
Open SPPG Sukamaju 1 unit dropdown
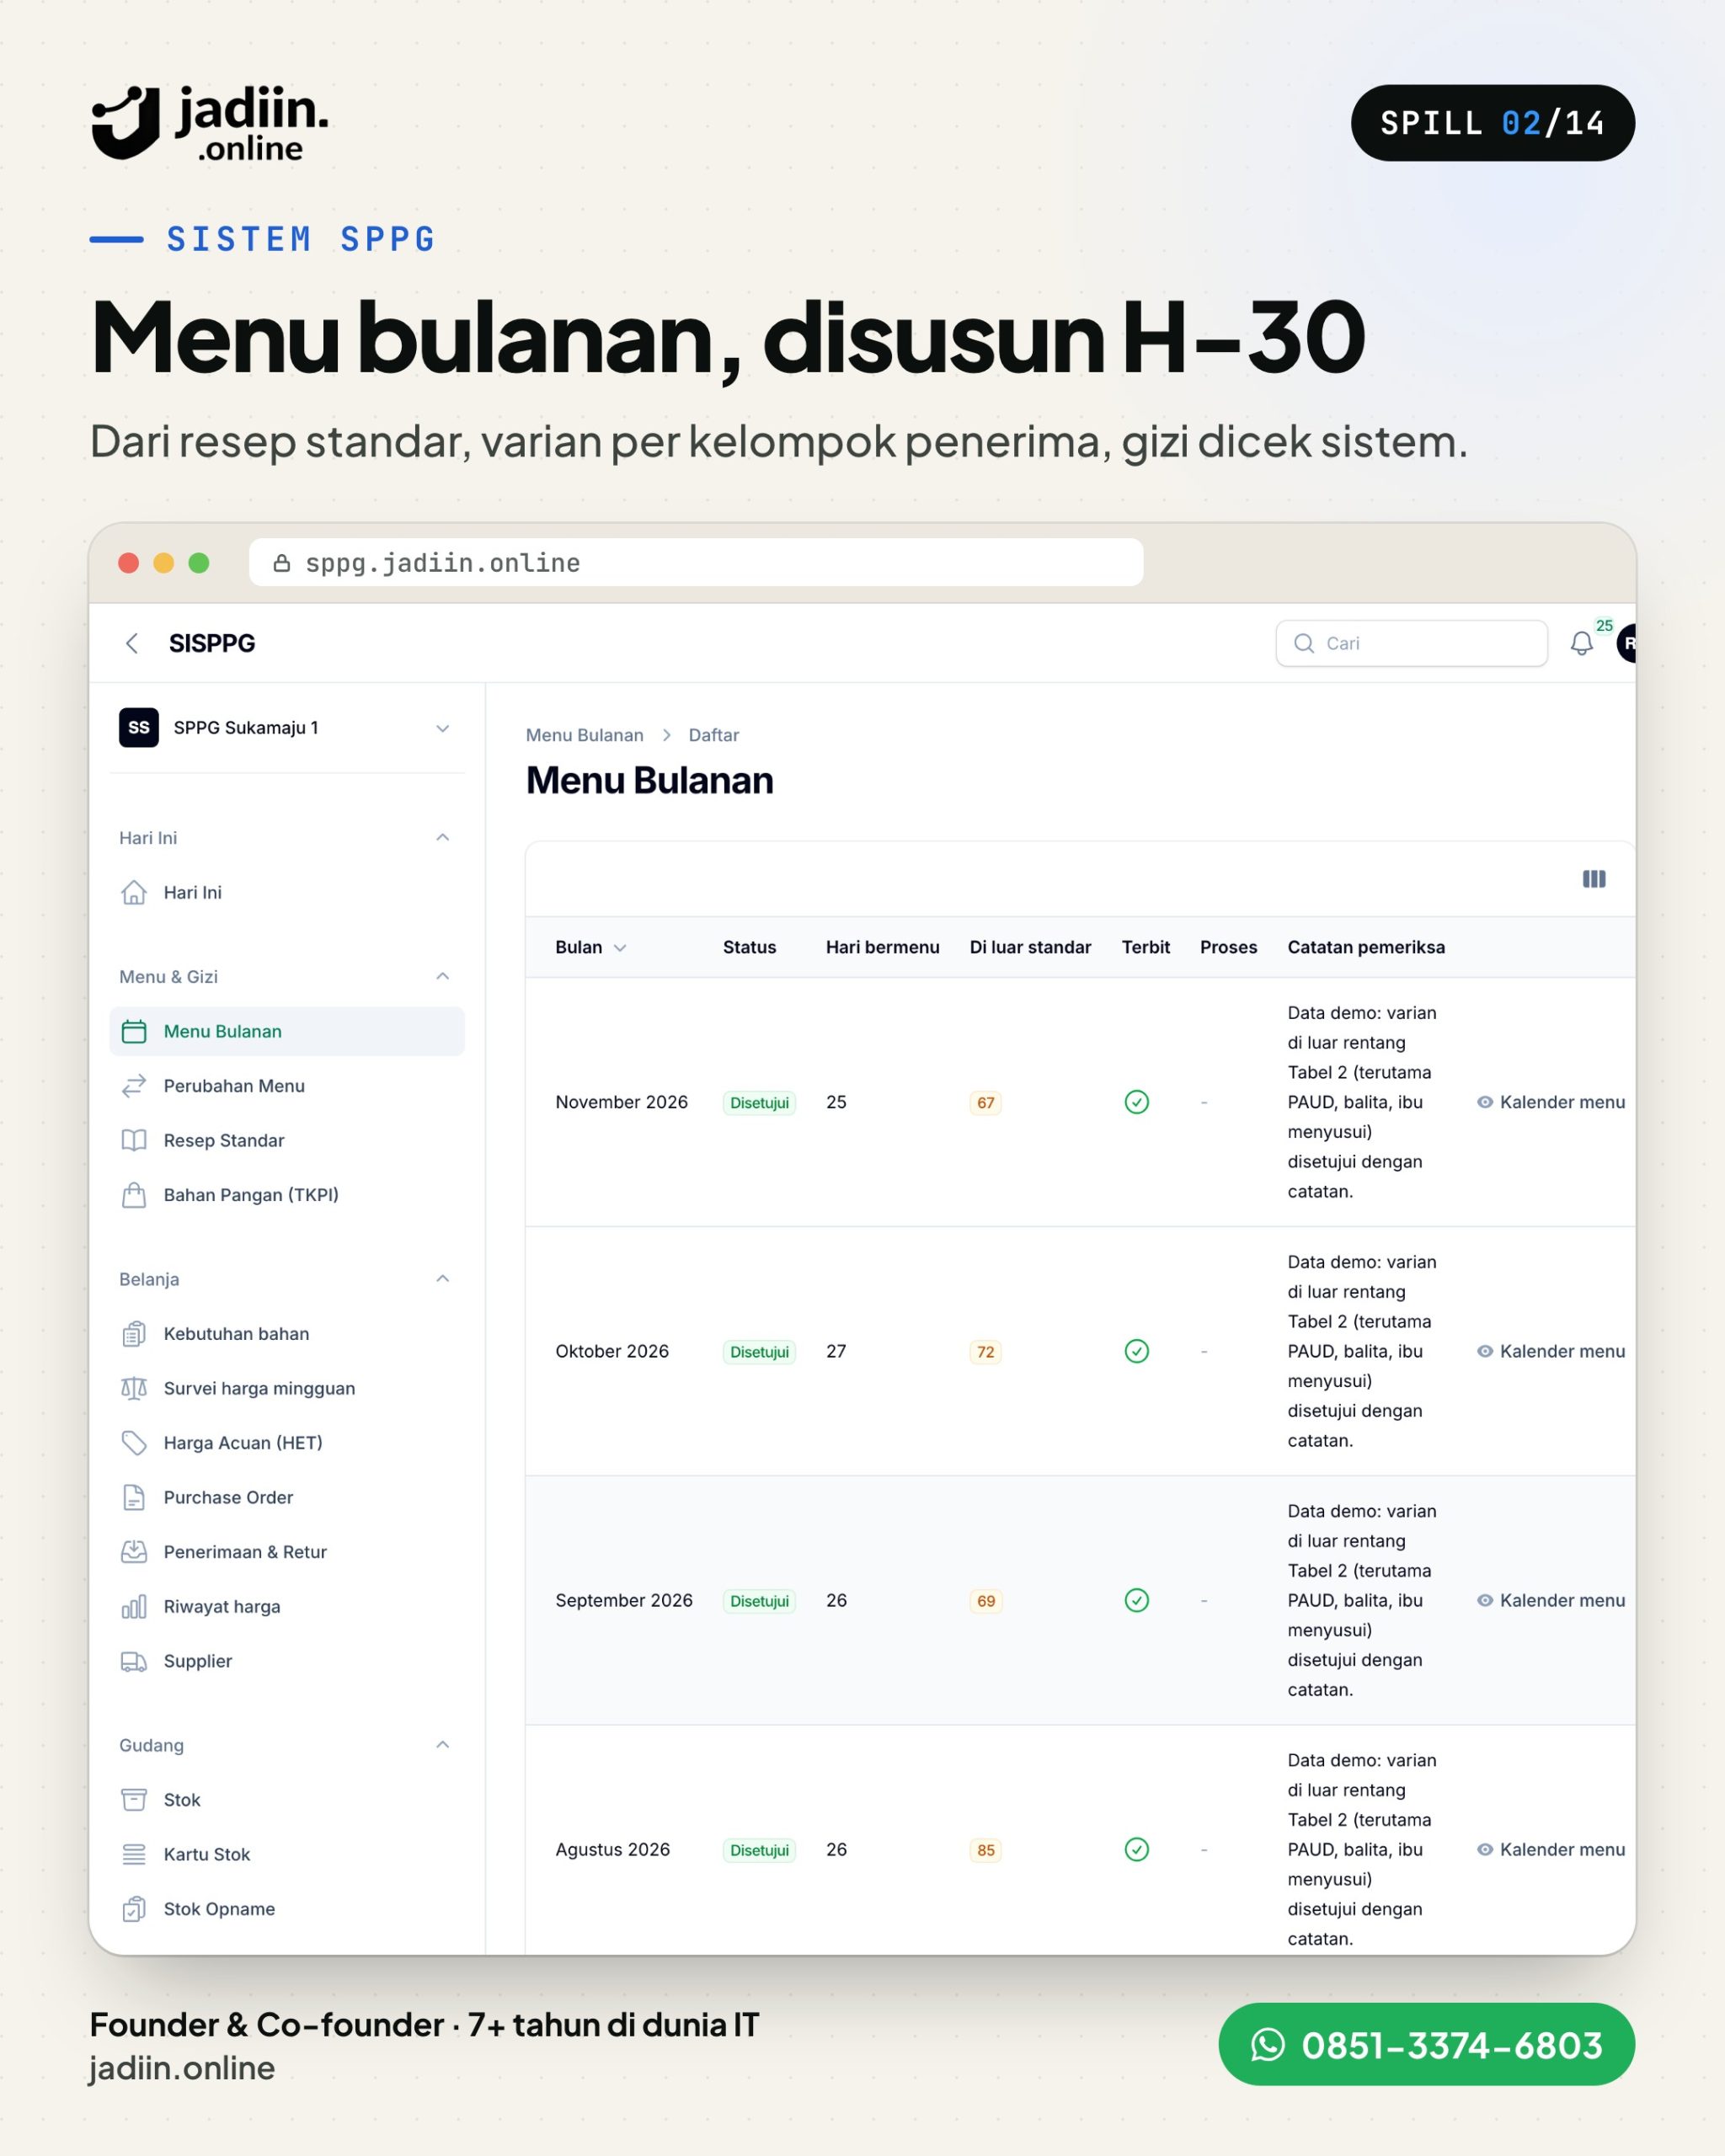click(x=287, y=728)
